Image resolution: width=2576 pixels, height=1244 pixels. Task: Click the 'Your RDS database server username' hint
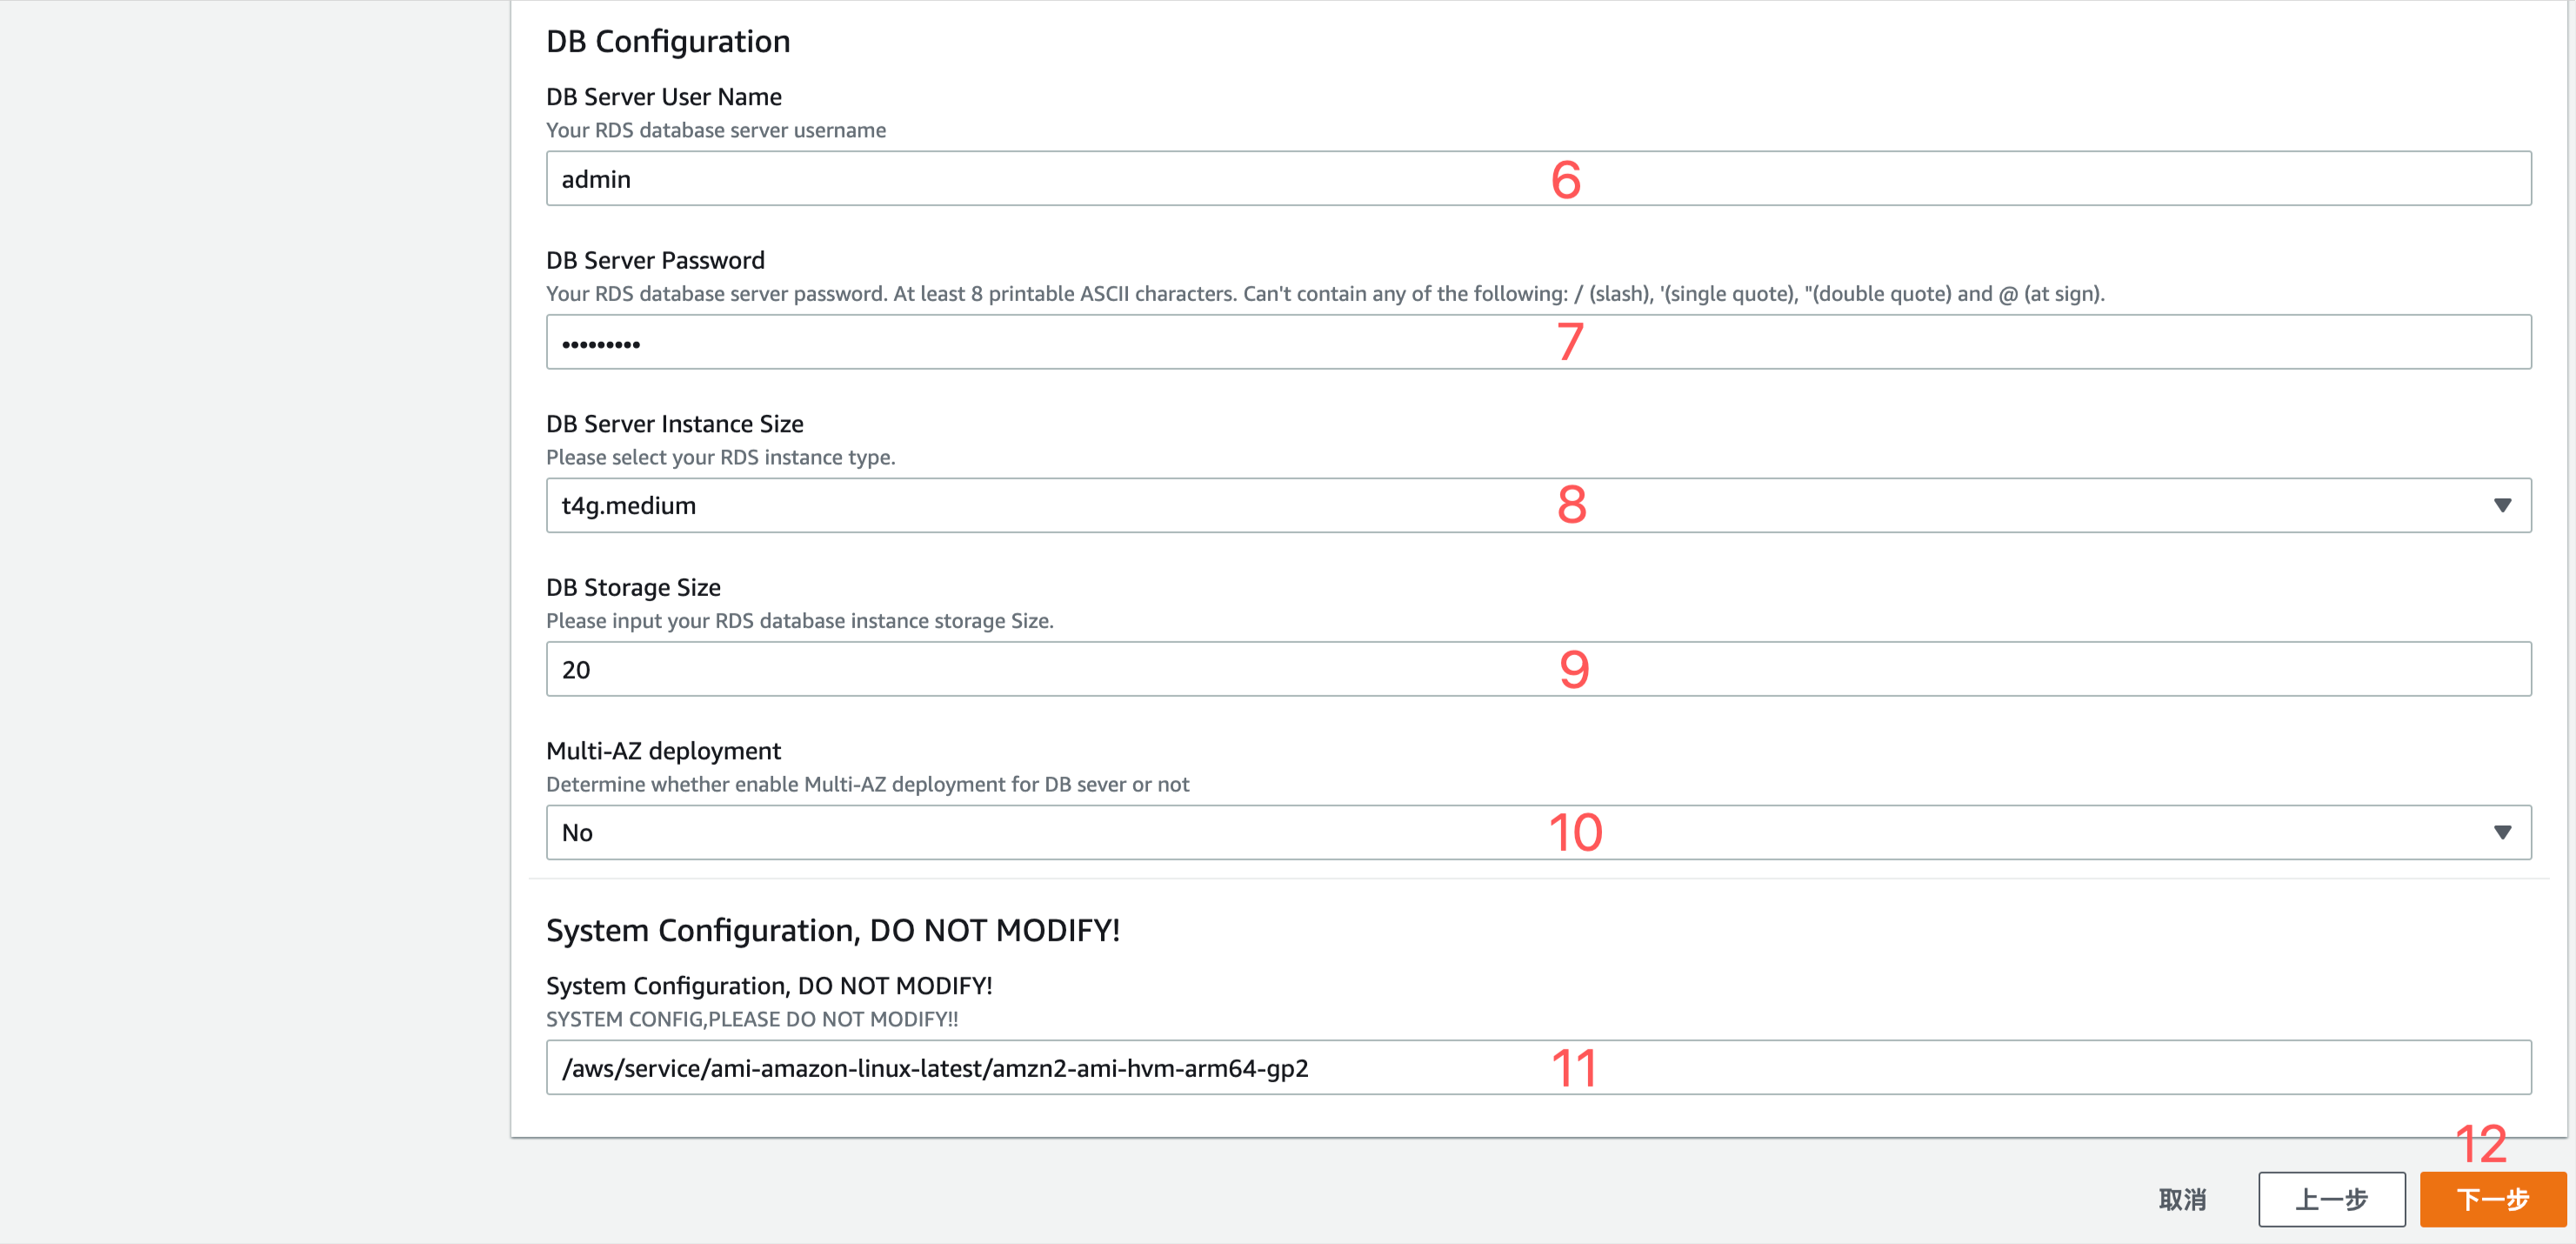coord(716,130)
